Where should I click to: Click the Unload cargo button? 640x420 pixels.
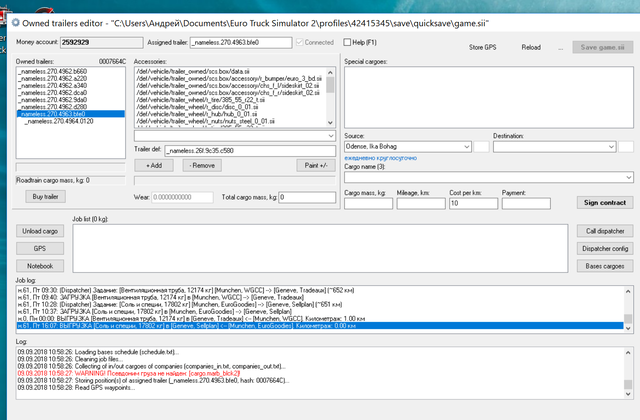pos(40,231)
